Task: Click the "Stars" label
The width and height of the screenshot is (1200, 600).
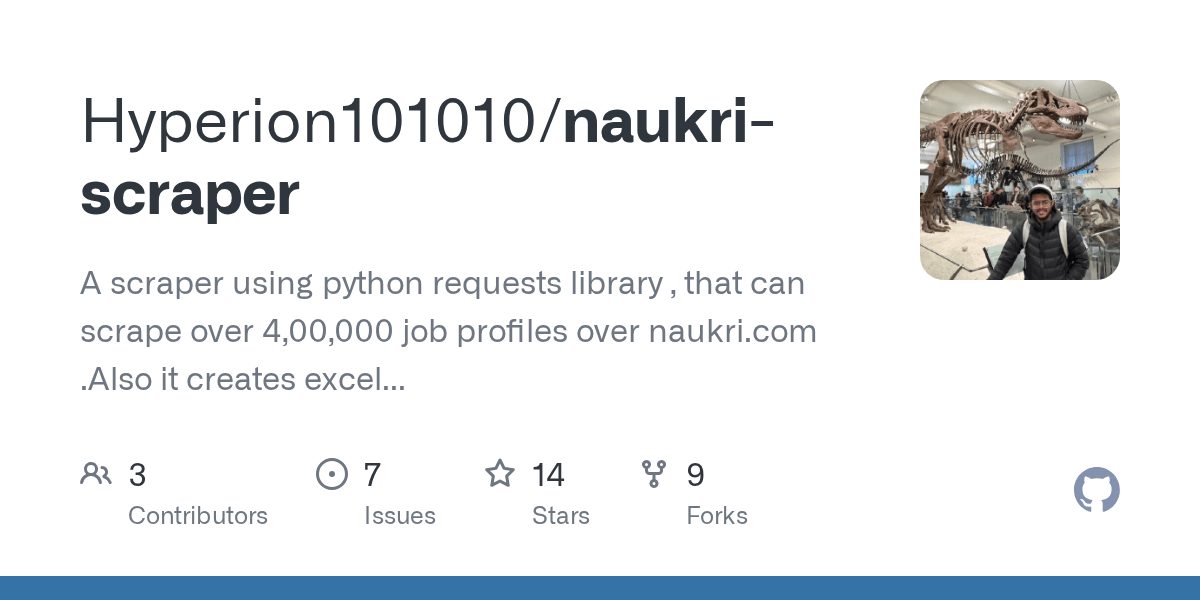Action: click(561, 516)
